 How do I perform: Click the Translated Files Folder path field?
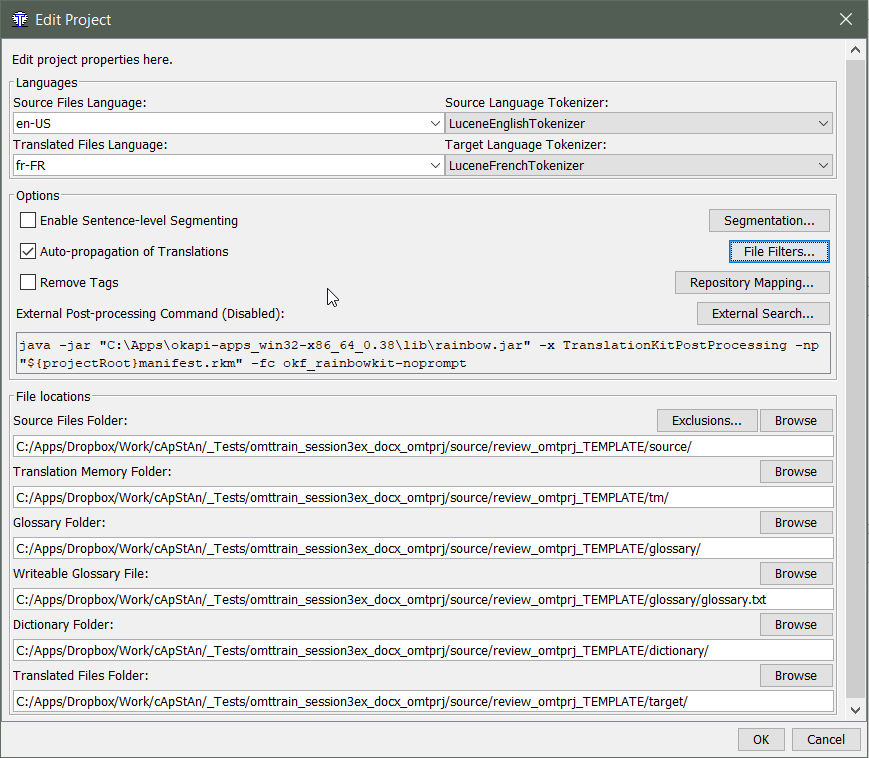coord(423,701)
